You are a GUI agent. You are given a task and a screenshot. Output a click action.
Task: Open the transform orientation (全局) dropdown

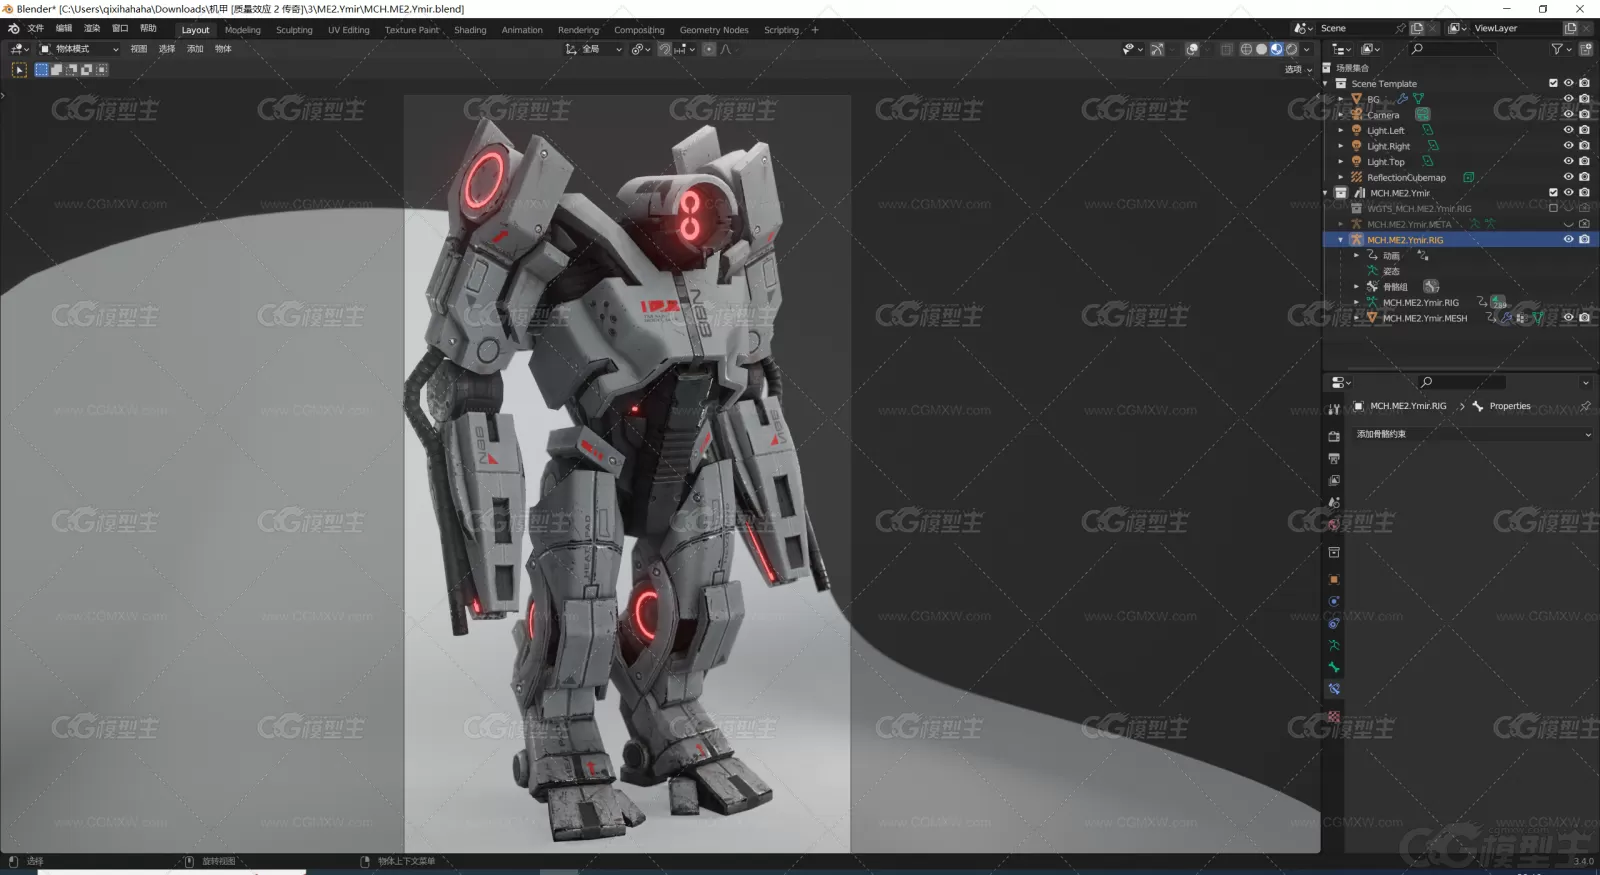593,49
